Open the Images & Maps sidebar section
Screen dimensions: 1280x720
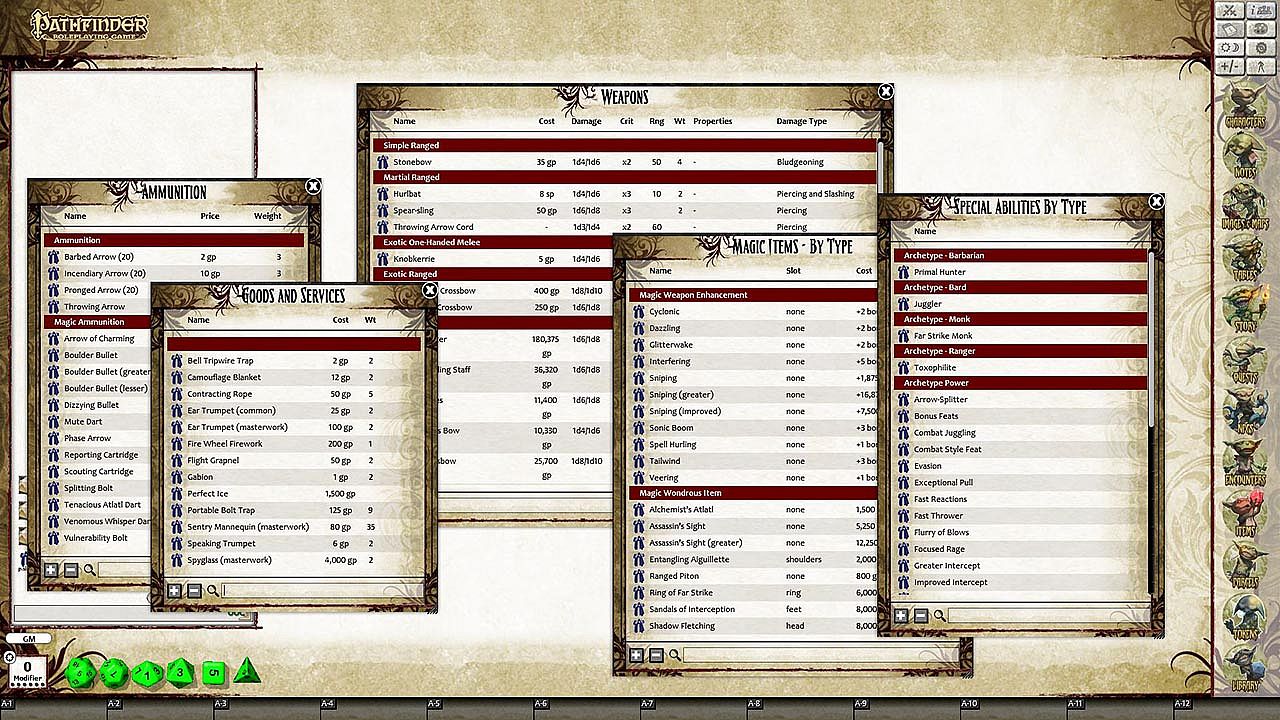[1245, 208]
